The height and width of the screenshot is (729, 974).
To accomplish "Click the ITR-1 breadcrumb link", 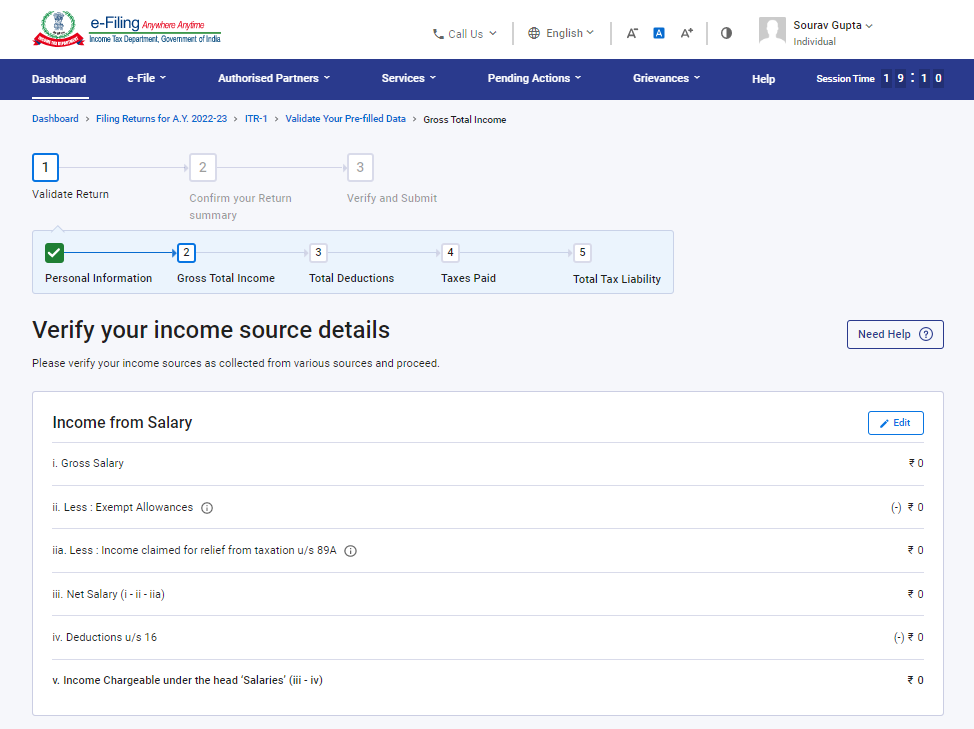I will point(256,119).
